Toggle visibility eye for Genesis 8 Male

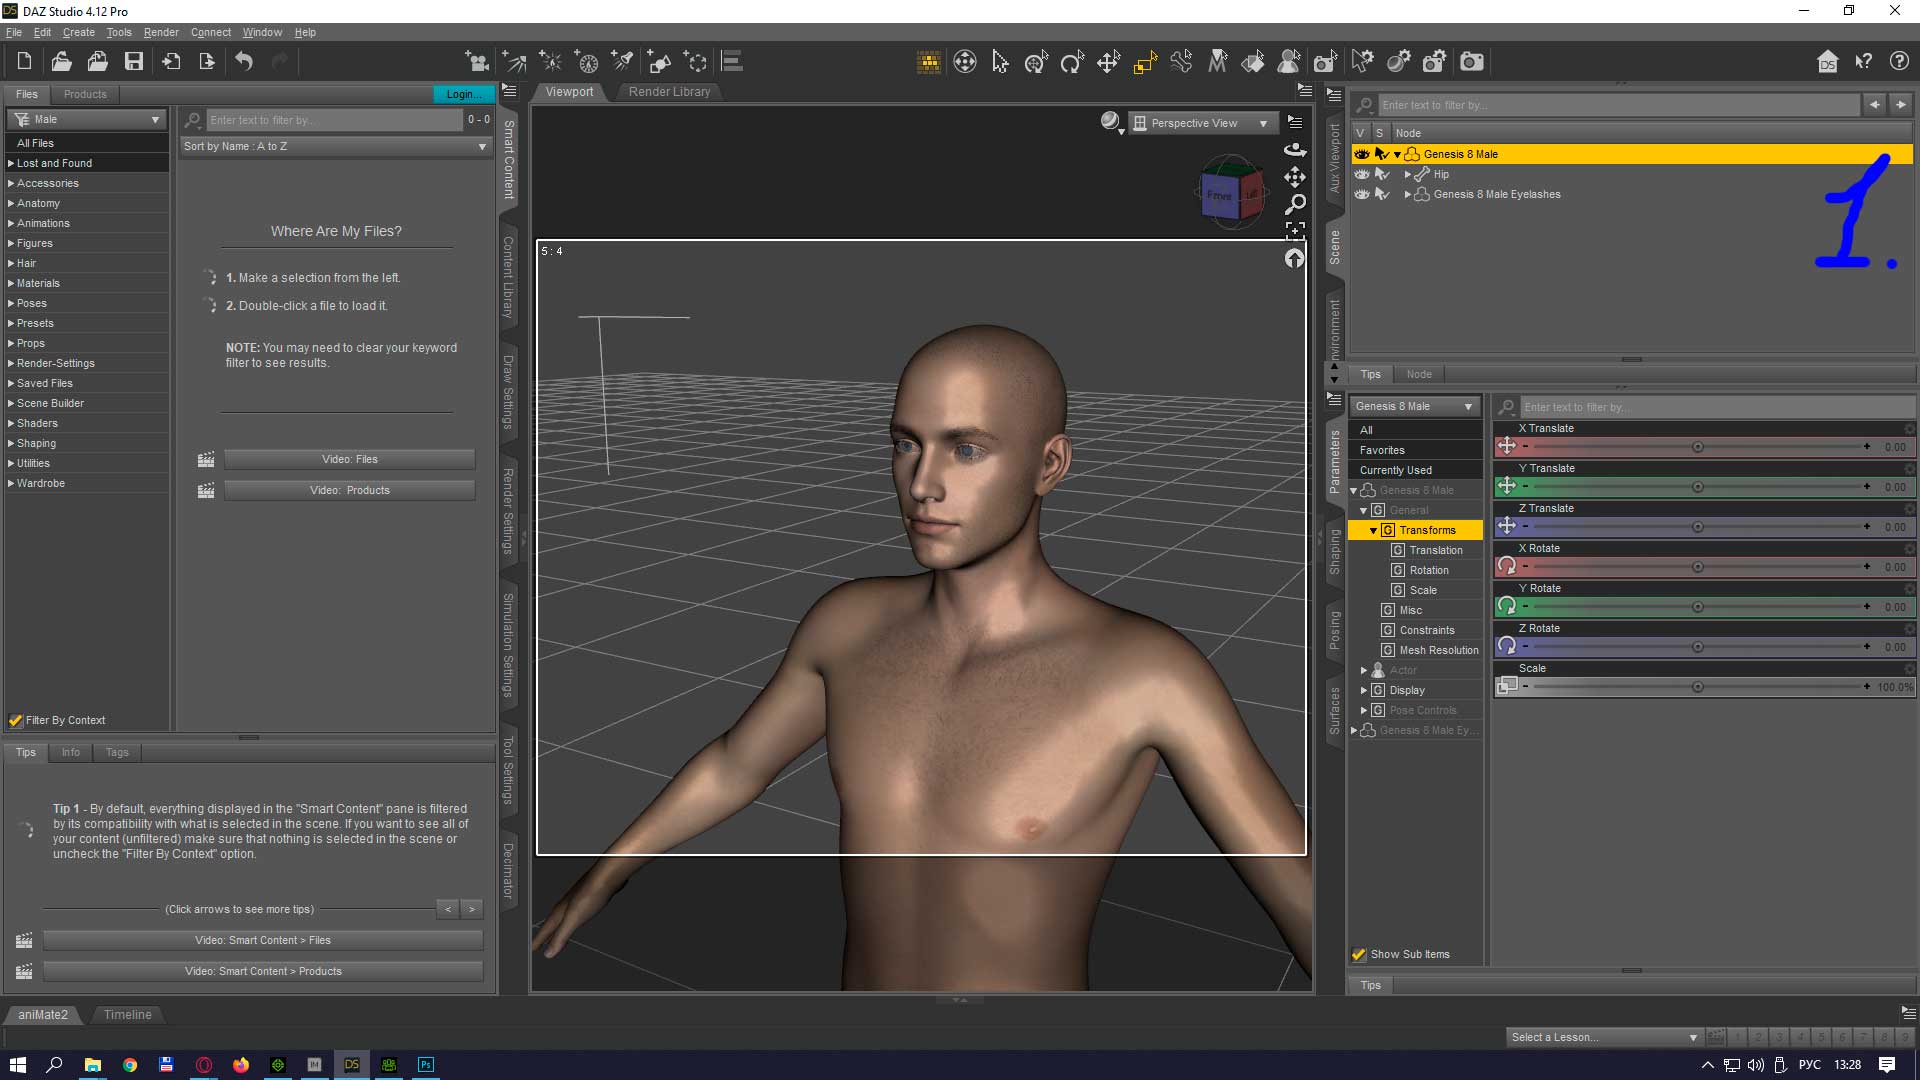[x=1362, y=154]
